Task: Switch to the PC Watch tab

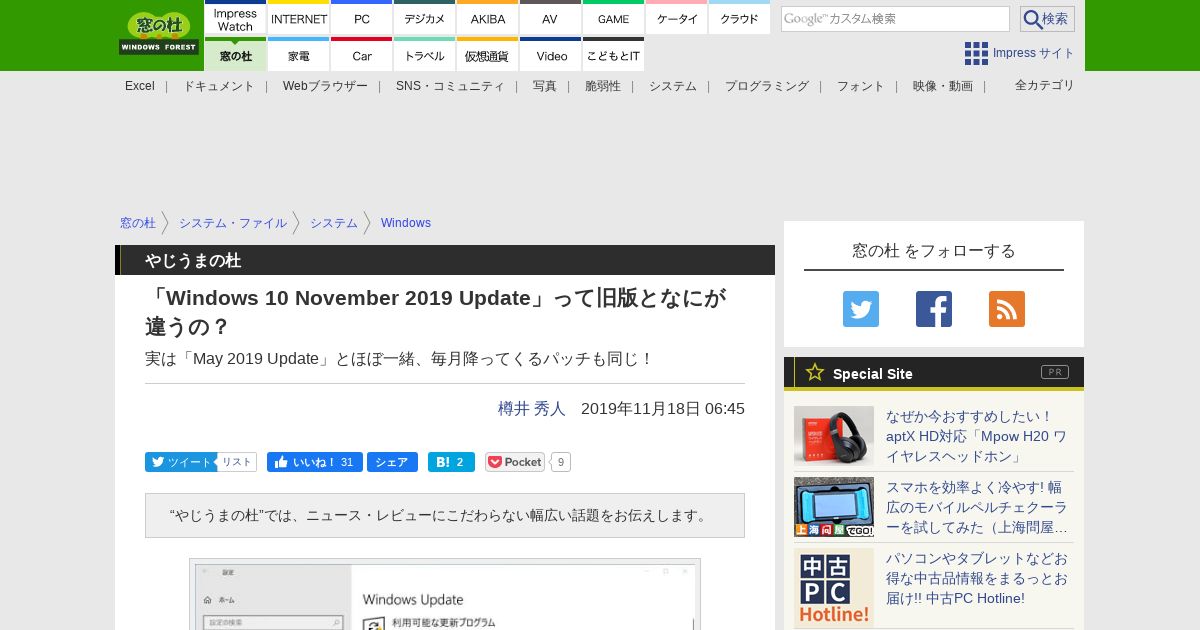Action: [x=362, y=19]
